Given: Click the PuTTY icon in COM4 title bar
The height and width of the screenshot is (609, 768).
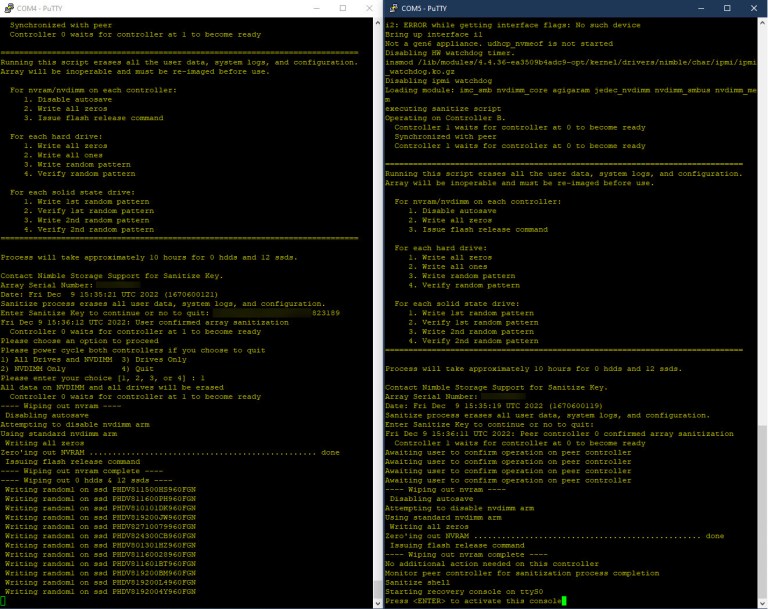Looking at the screenshot, I should coord(9,8).
